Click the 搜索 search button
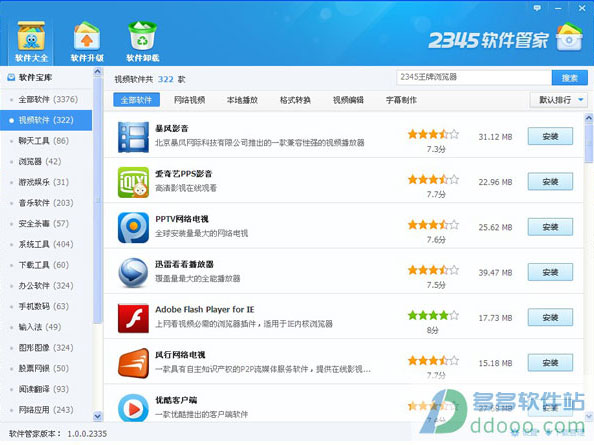This screenshot has height=445, width=594. (569, 78)
